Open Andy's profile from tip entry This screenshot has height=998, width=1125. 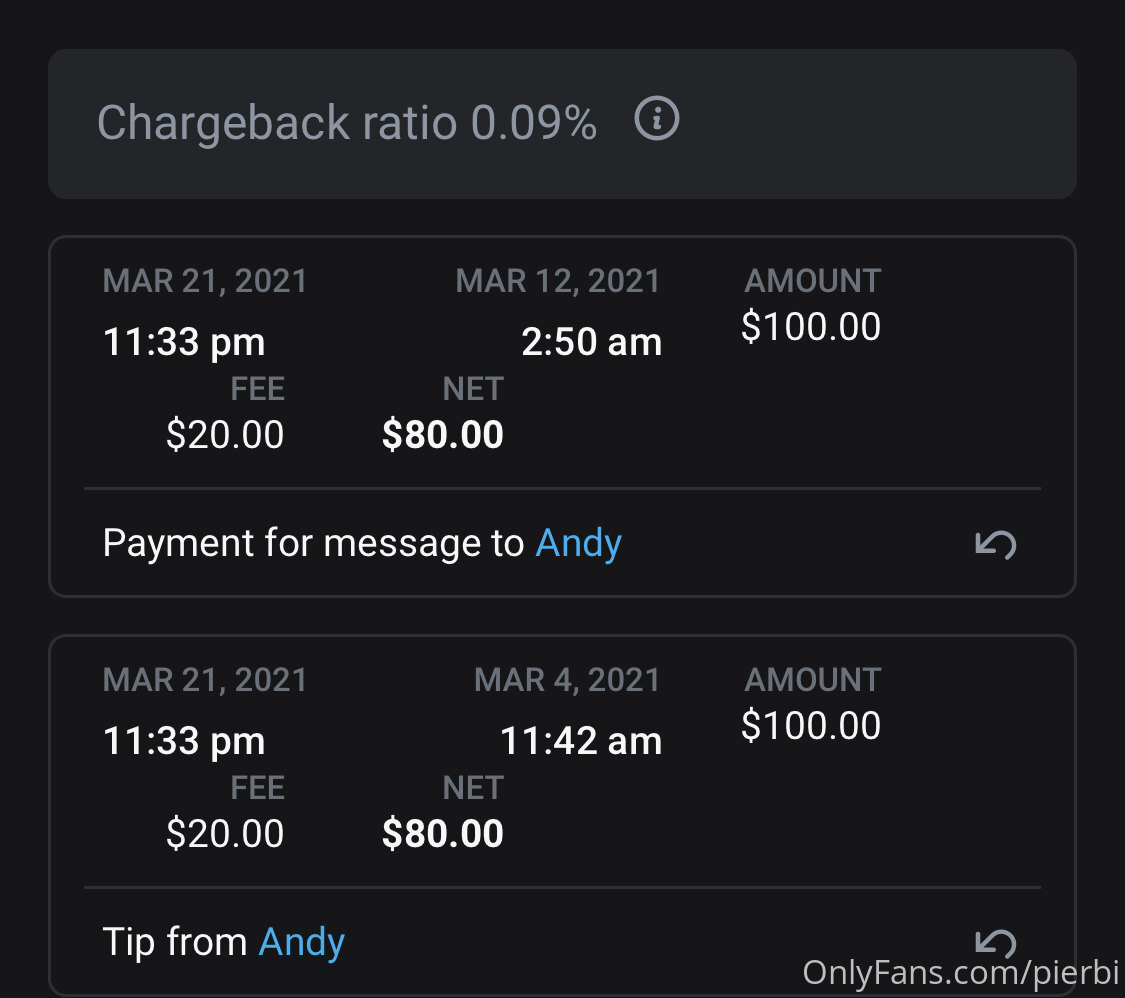click(301, 942)
